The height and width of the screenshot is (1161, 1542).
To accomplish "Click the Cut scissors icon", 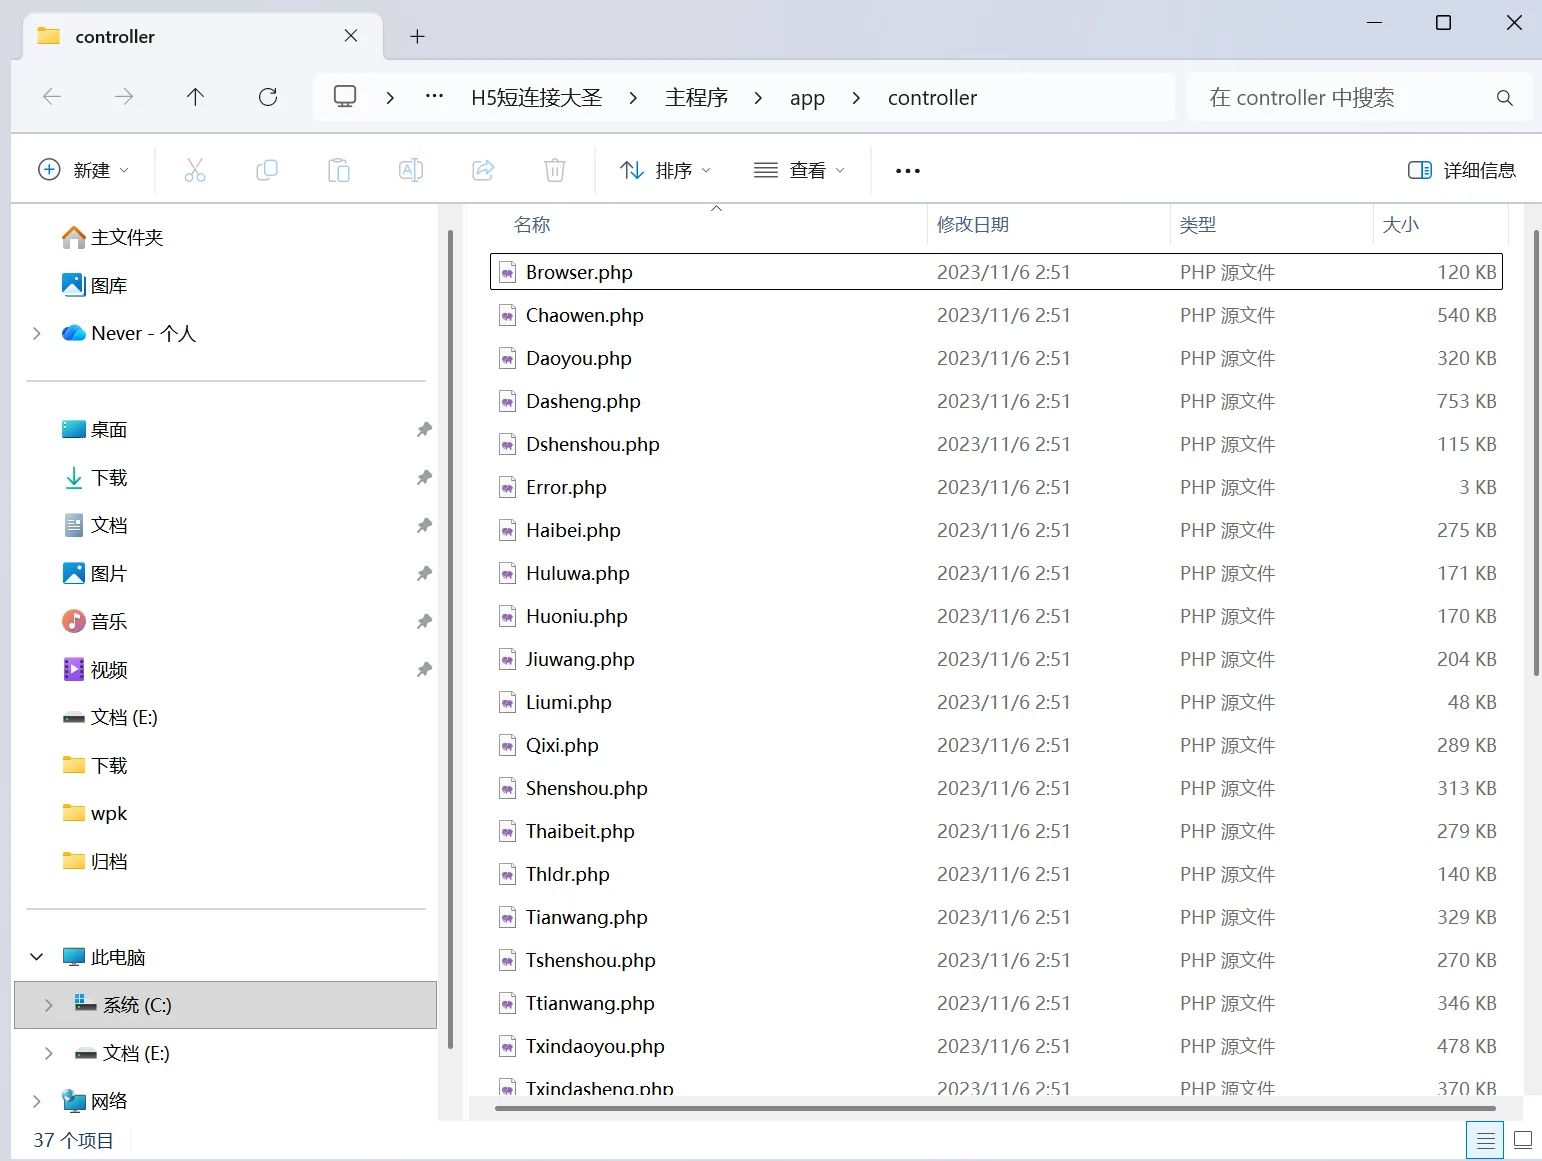I will click(x=195, y=170).
